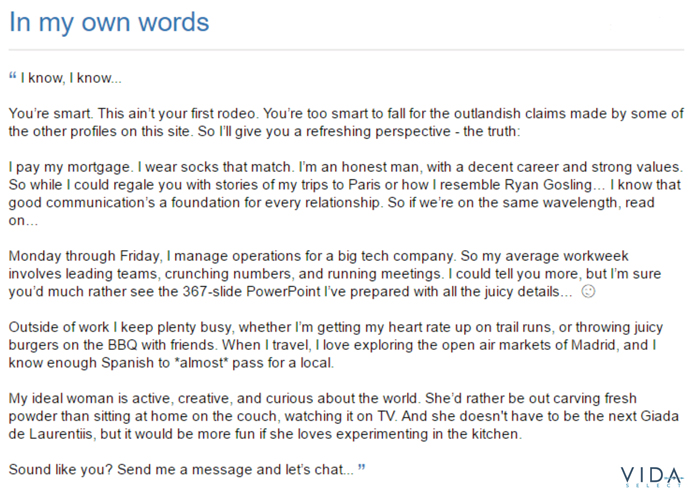Screen dimensions: 700x493
Task: Click "I pay my mortgage" sentence
Action: 71,167
